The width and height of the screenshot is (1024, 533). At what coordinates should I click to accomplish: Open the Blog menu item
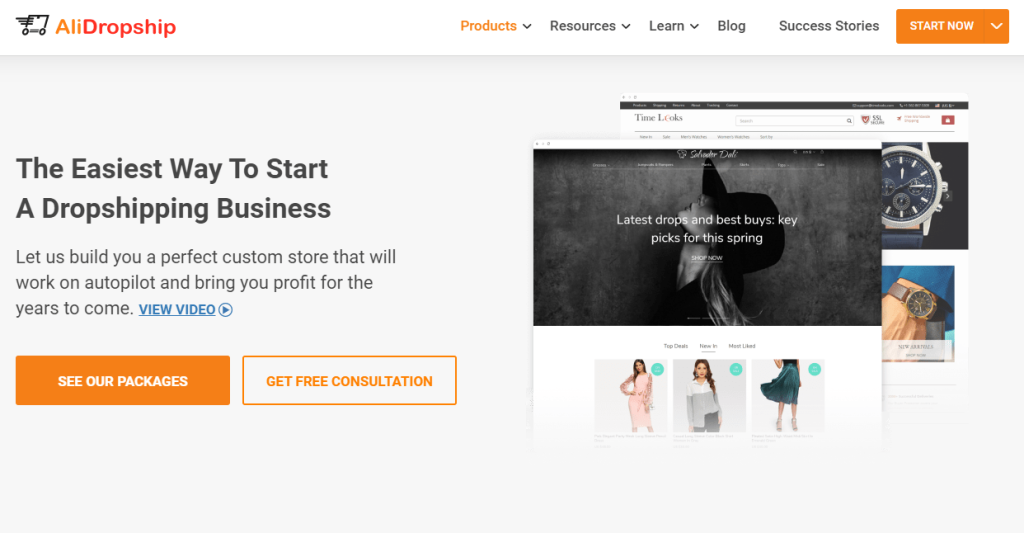coord(731,26)
